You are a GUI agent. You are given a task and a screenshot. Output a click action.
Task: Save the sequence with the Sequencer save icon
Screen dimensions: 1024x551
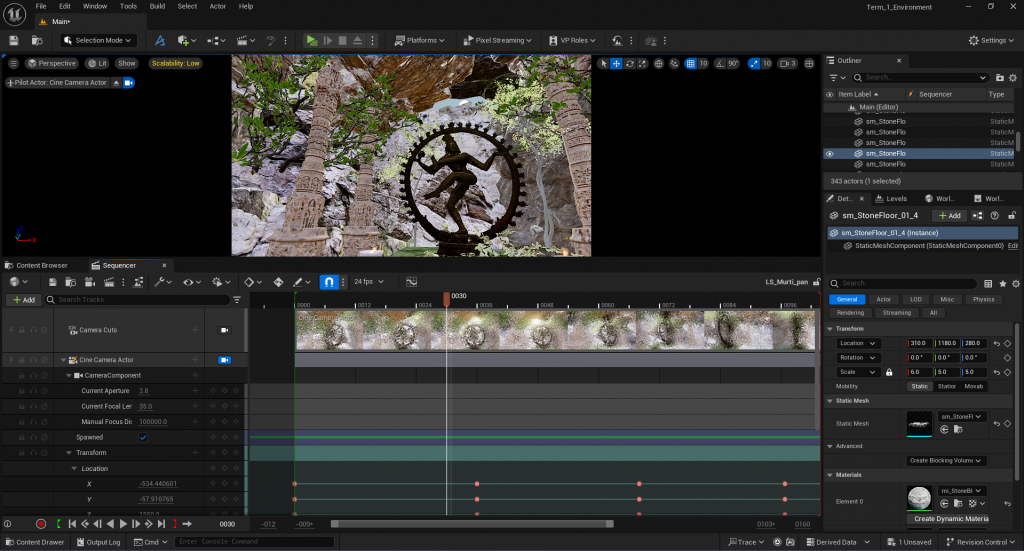[x=52, y=282]
